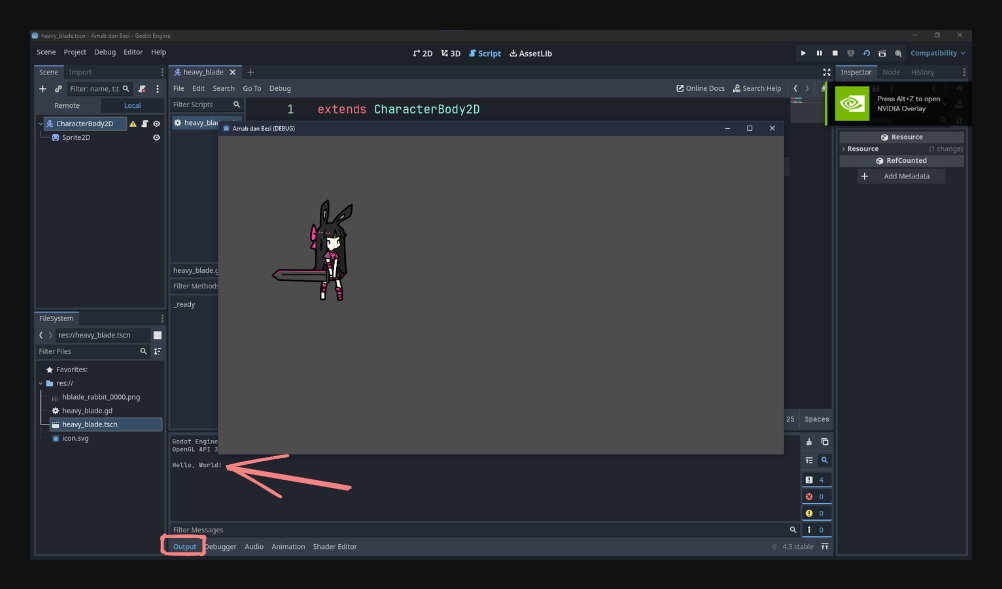Switch to the 2D workspace
The height and width of the screenshot is (589, 1002).
422,54
